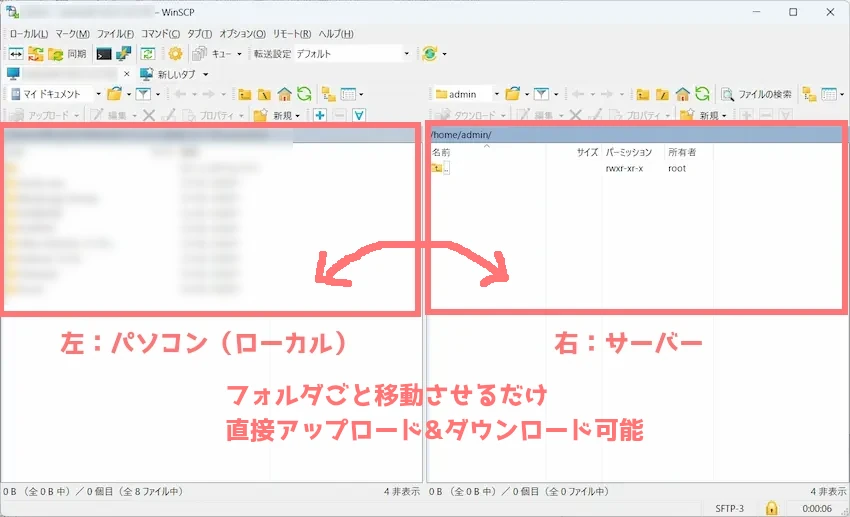Screen dimensions: 850x517
Task: Go to remote parent directory icon
Action: click(643, 94)
